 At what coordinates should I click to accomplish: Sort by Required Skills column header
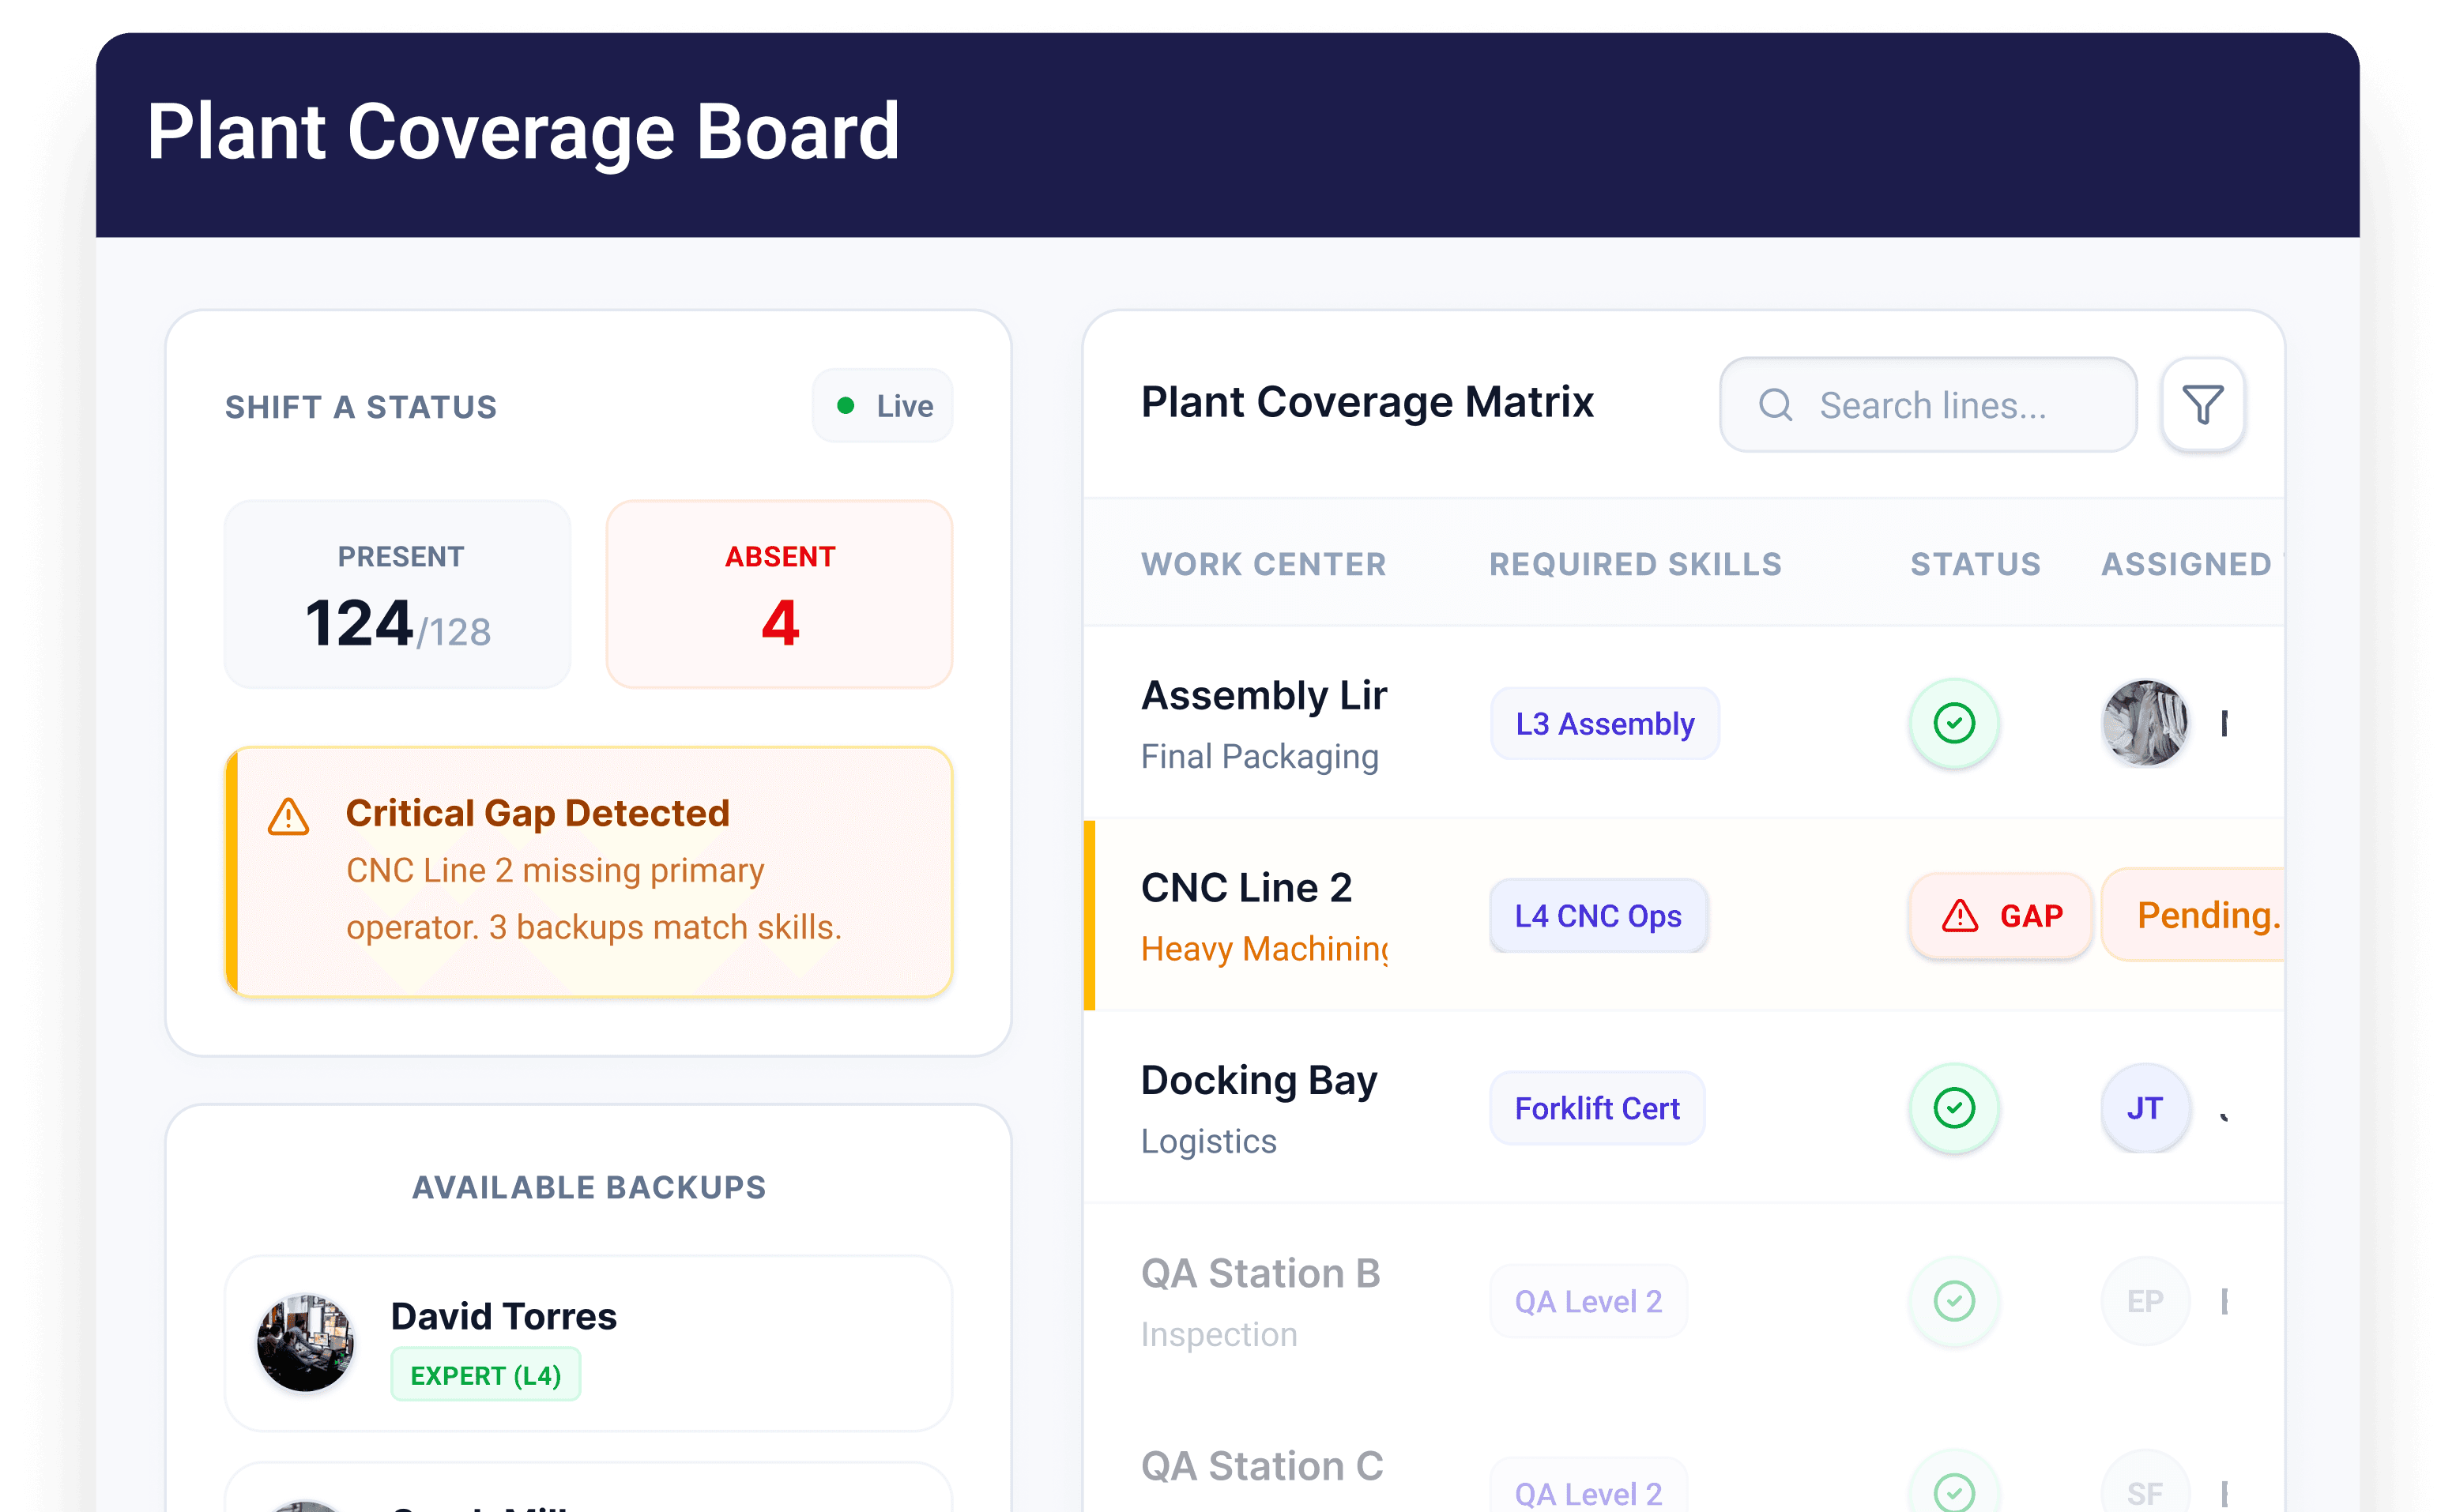(x=1635, y=564)
